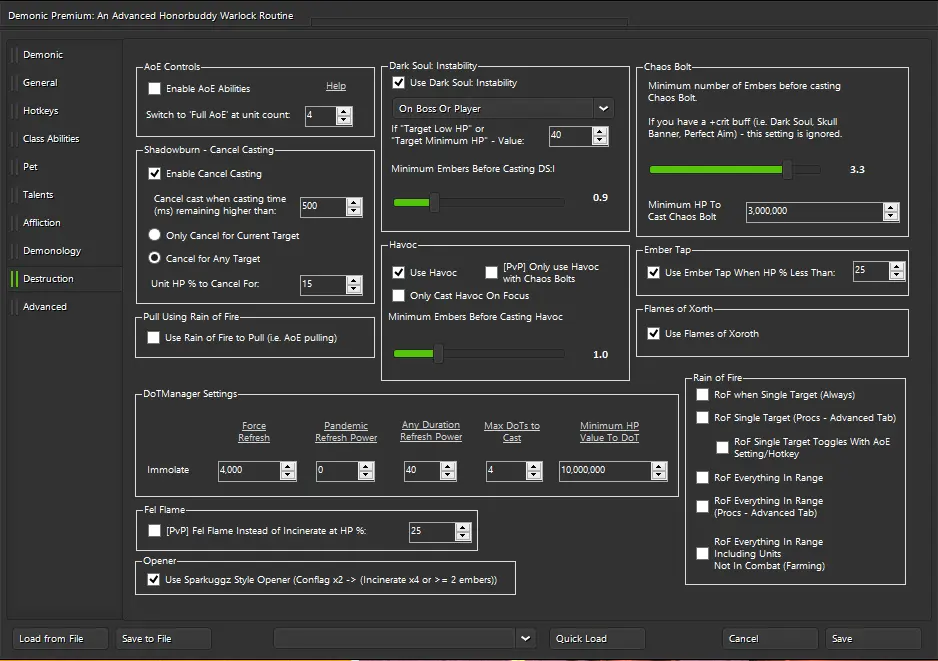The image size is (938, 661).
Task: Click the Force Refresh column link
Action: pyautogui.click(x=254, y=431)
